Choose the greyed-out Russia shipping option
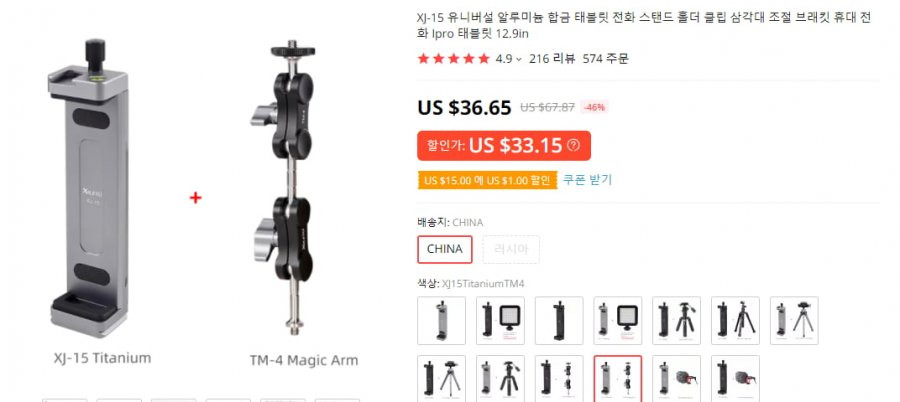This screenshot has width=900, height=402. coord(511,249)
